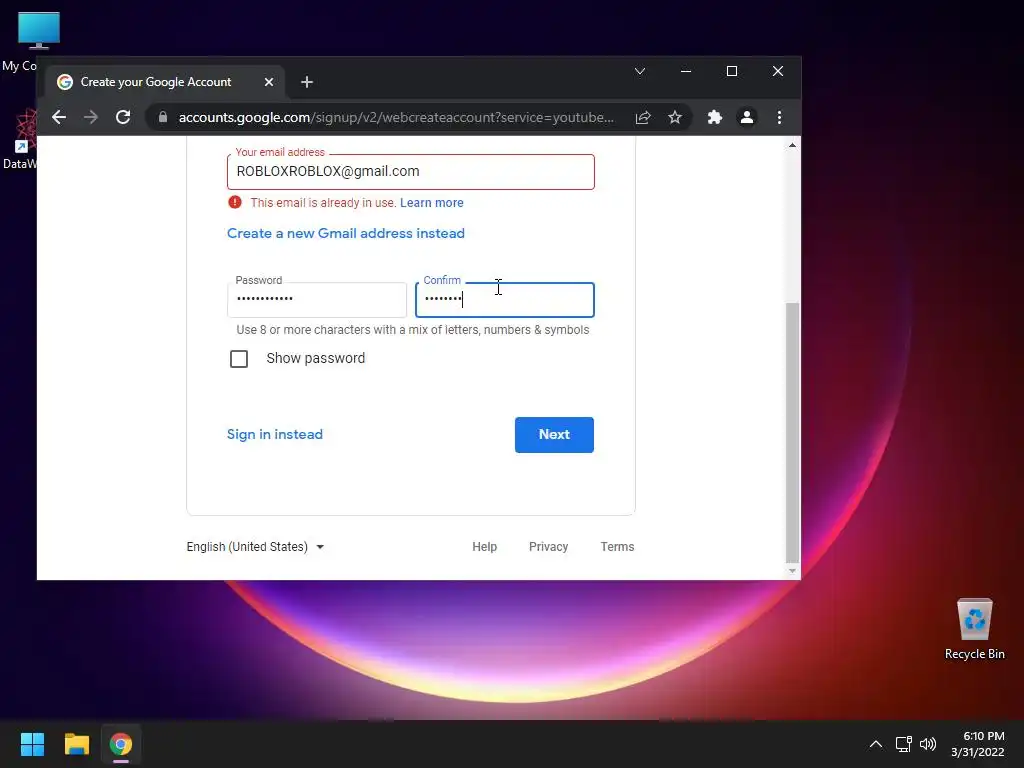Open the Help footer link
This screenshot has height=768, width=1024.
(x=485, y=547)
